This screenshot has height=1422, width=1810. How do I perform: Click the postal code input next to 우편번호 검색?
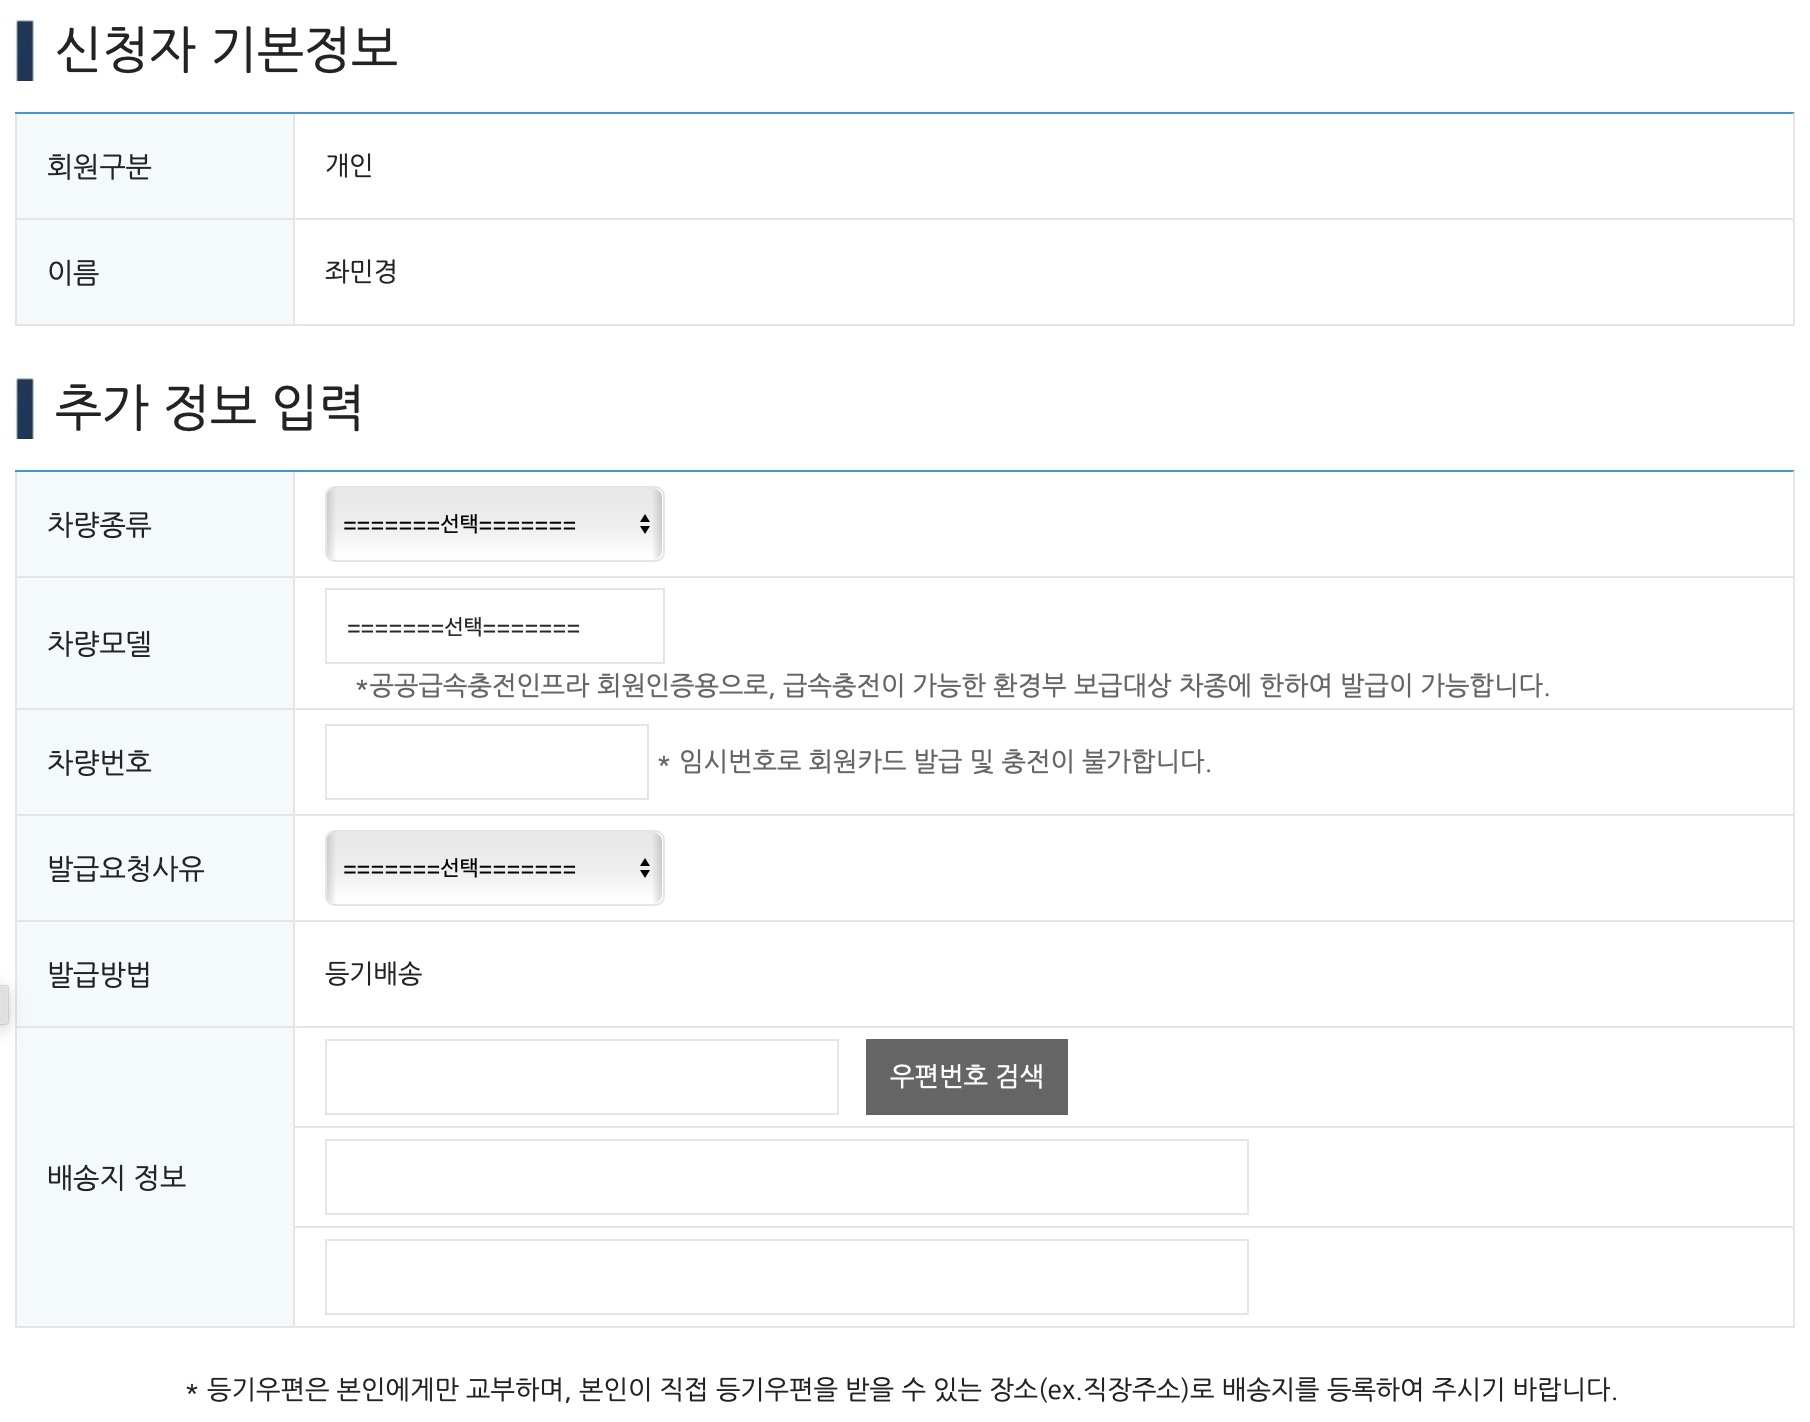point(580,1076)
